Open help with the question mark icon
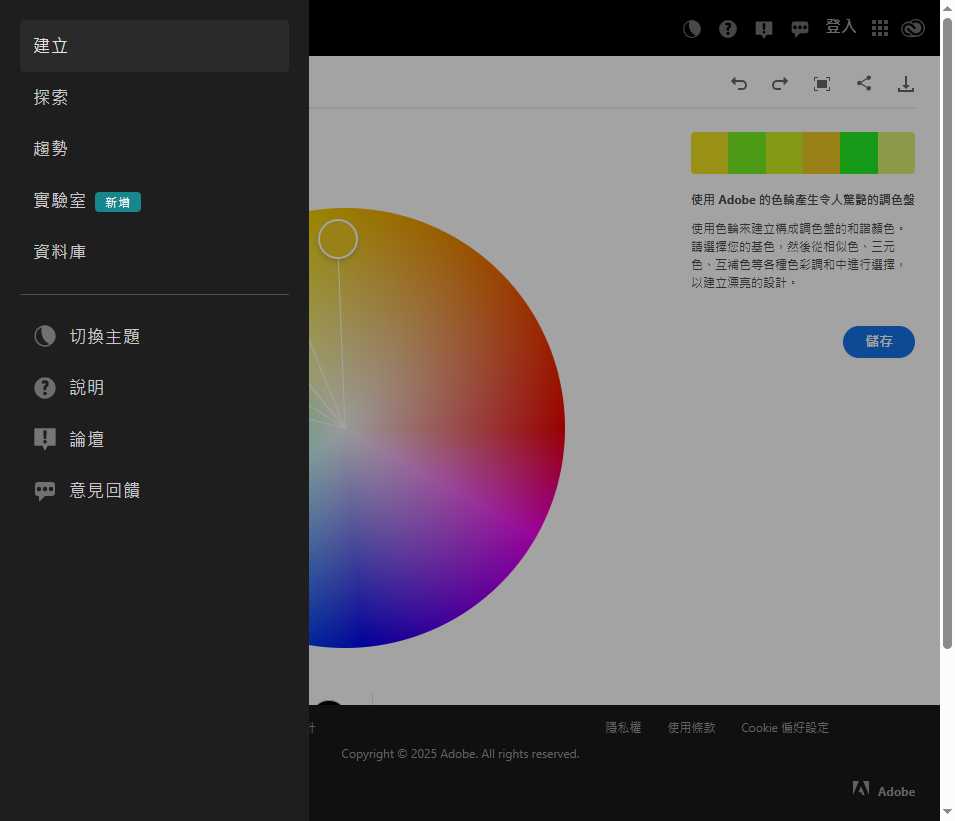This screenshot has height=821, width=955. (728, 28)
